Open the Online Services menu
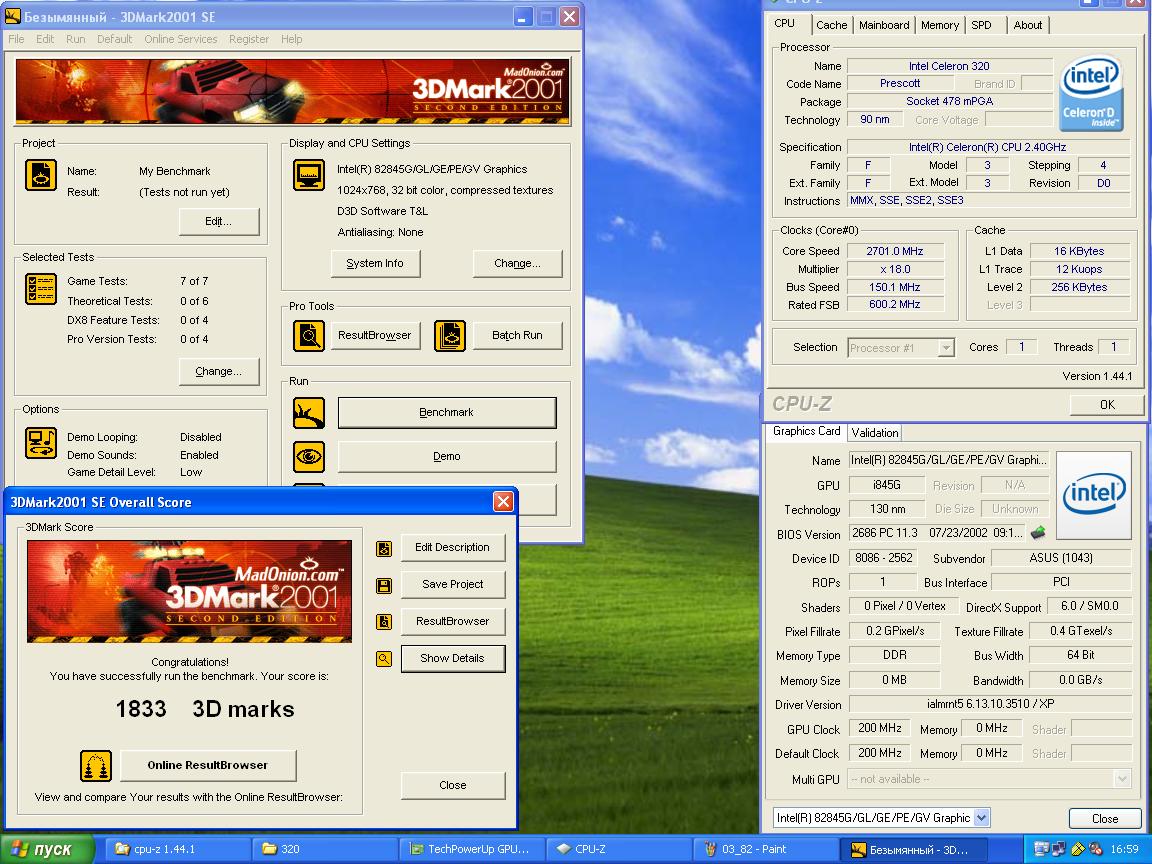 [x=181, y=39]
